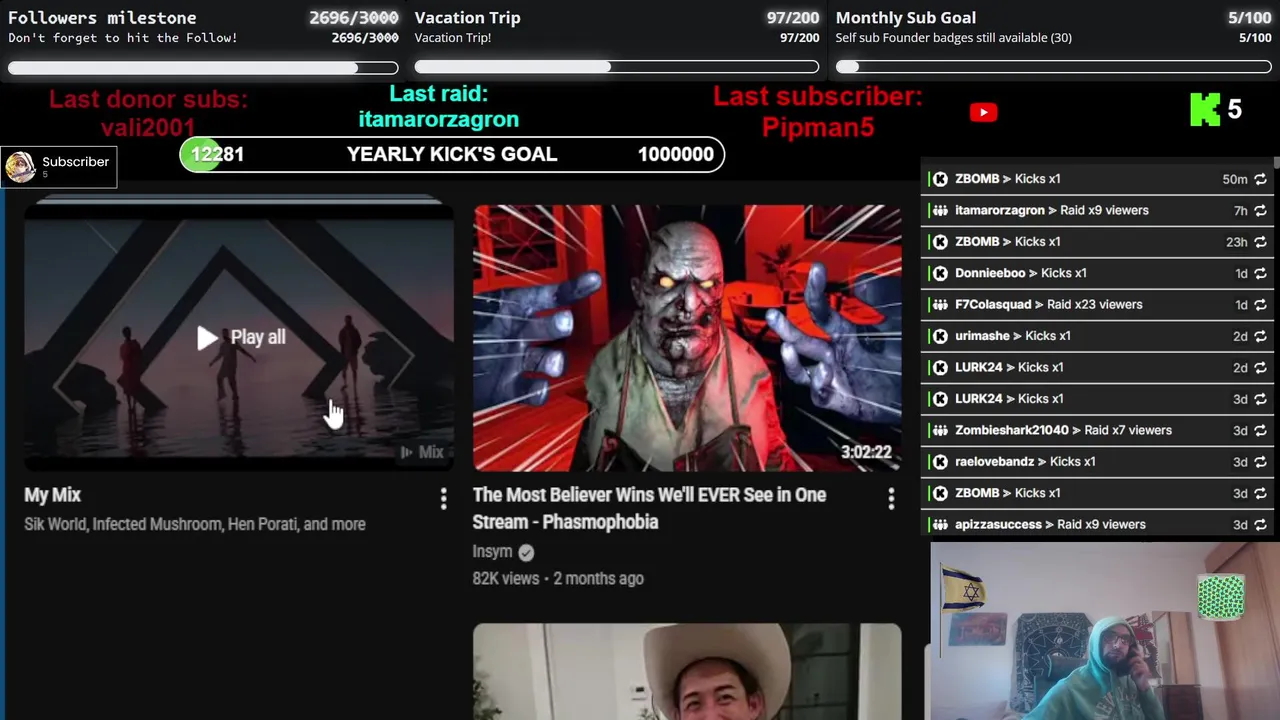Screen dimensions: 1280x720
Task: Click last donor name 'vali2001'
Action: coord(148,127)
